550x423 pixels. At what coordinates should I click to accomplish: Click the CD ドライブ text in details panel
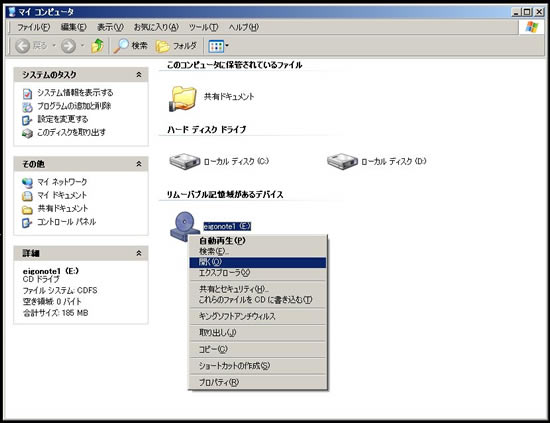point(41,279)
